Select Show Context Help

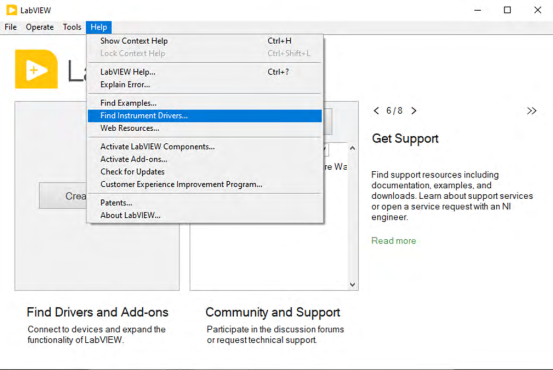205,41
